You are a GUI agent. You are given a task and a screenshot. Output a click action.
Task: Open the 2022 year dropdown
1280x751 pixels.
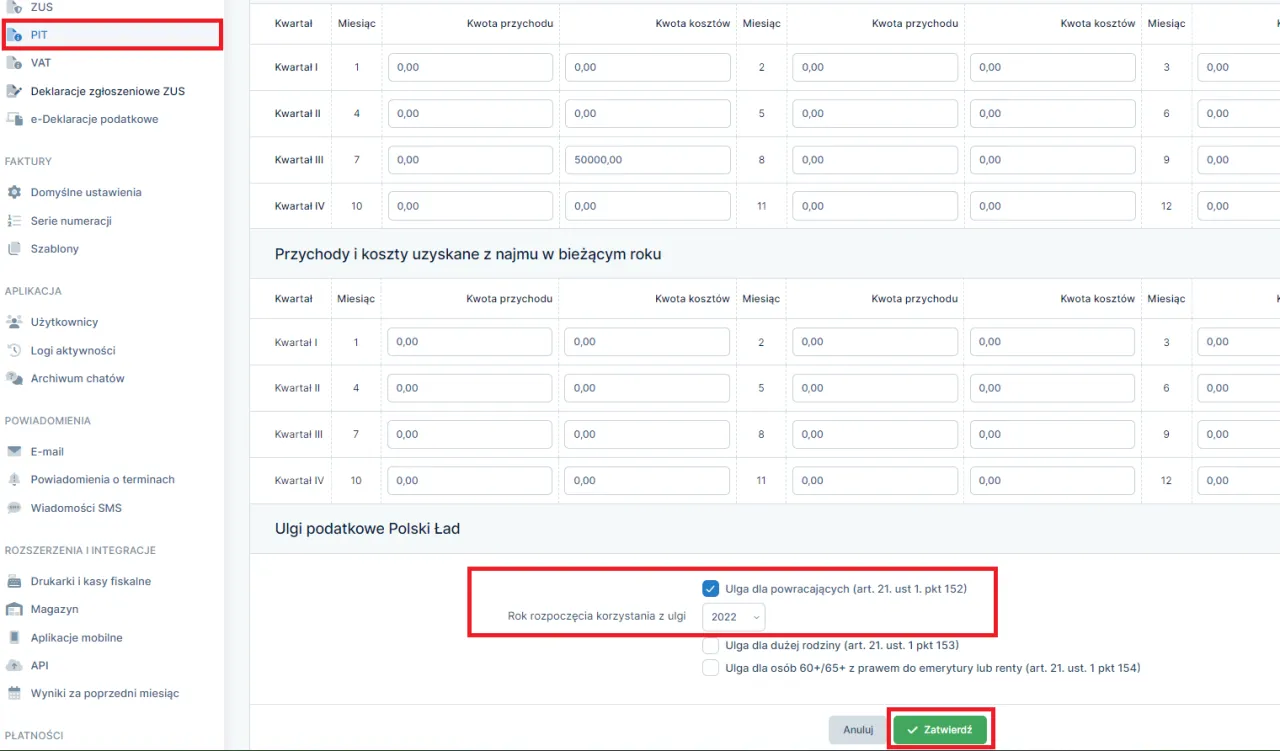coord(734,617)
